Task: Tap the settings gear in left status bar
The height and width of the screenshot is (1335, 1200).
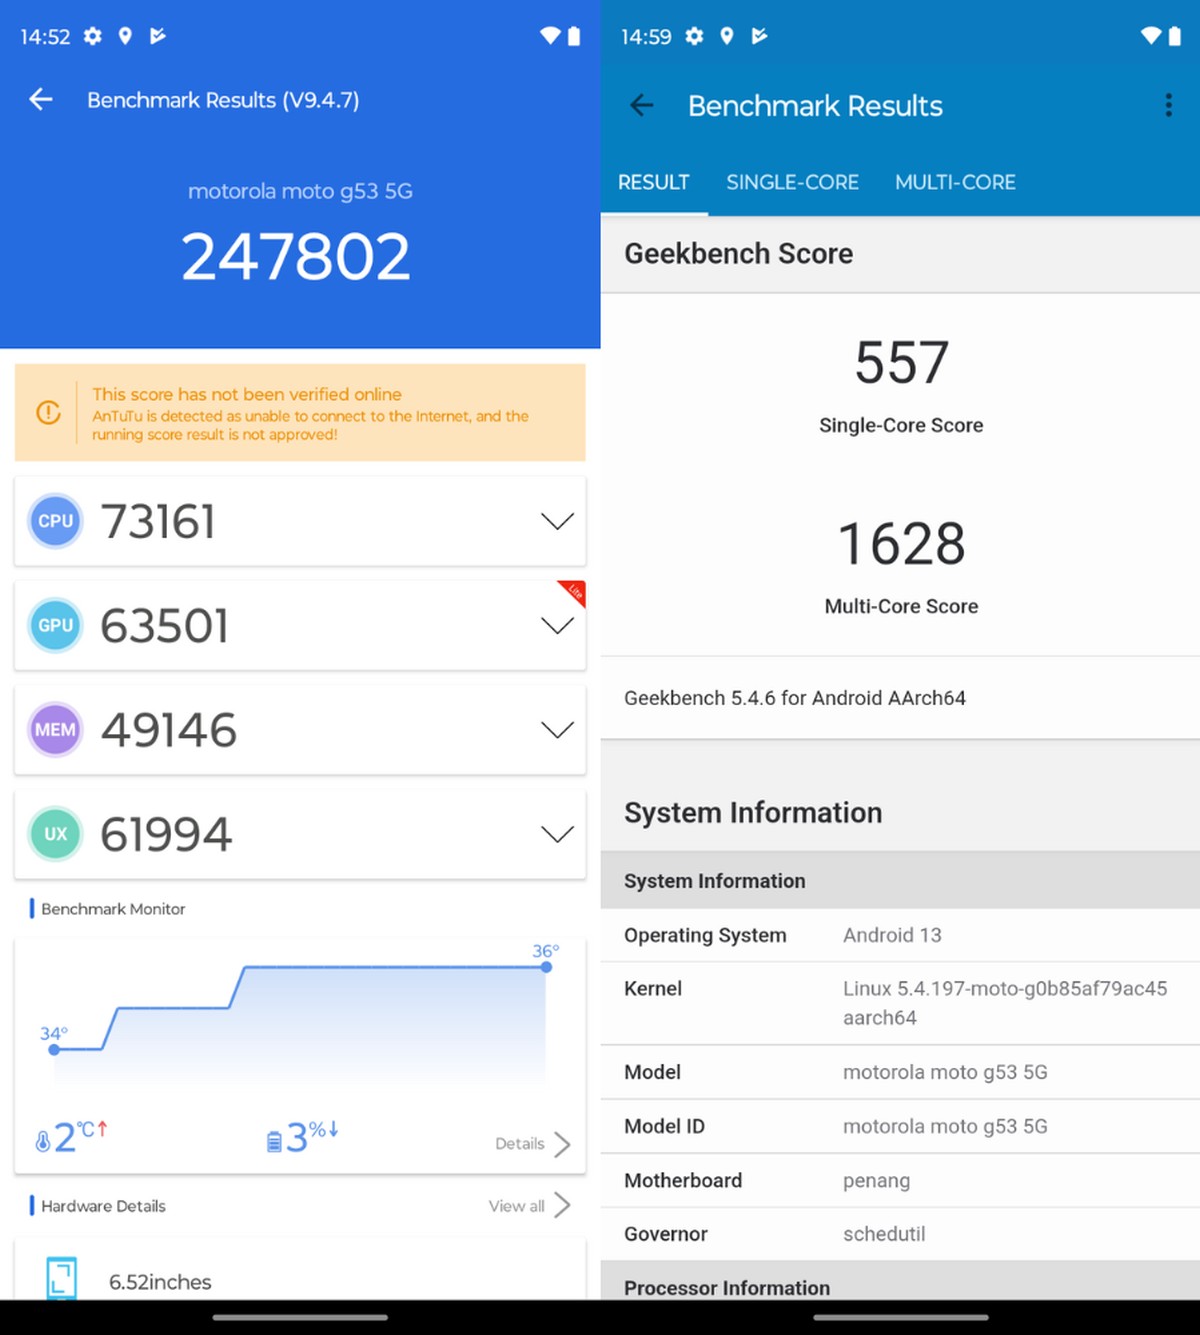Action: 93,36
